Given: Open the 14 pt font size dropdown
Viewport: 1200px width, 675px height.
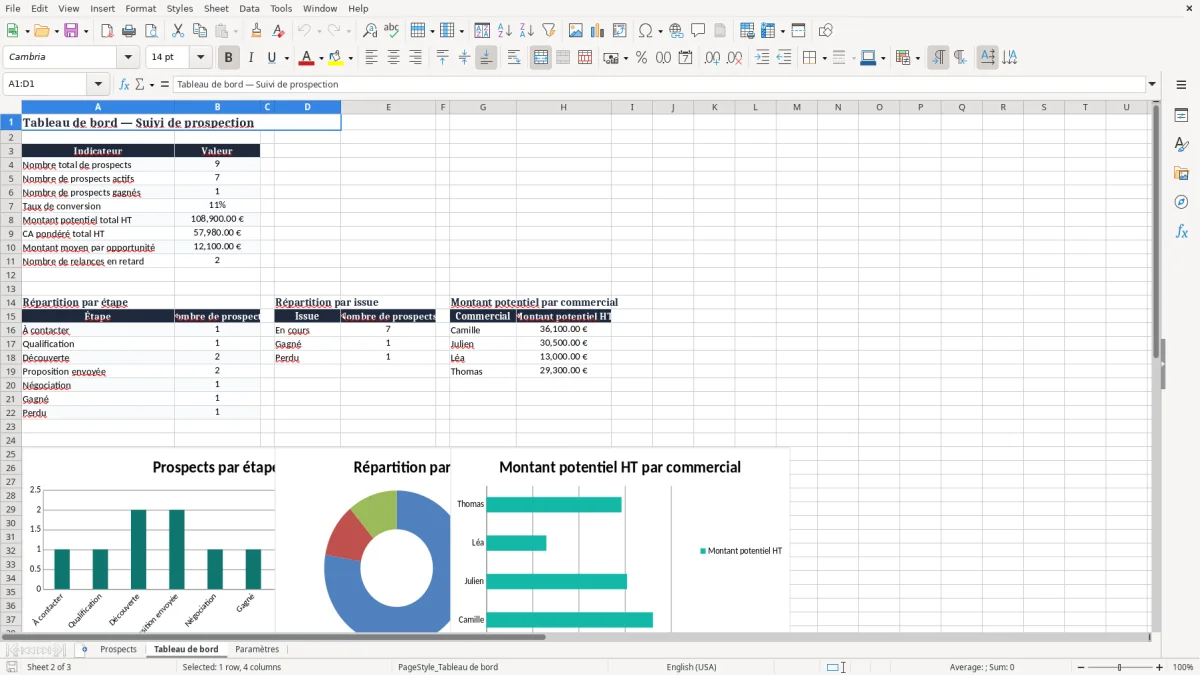Looking at the screenshot, I should click(201, 58).
